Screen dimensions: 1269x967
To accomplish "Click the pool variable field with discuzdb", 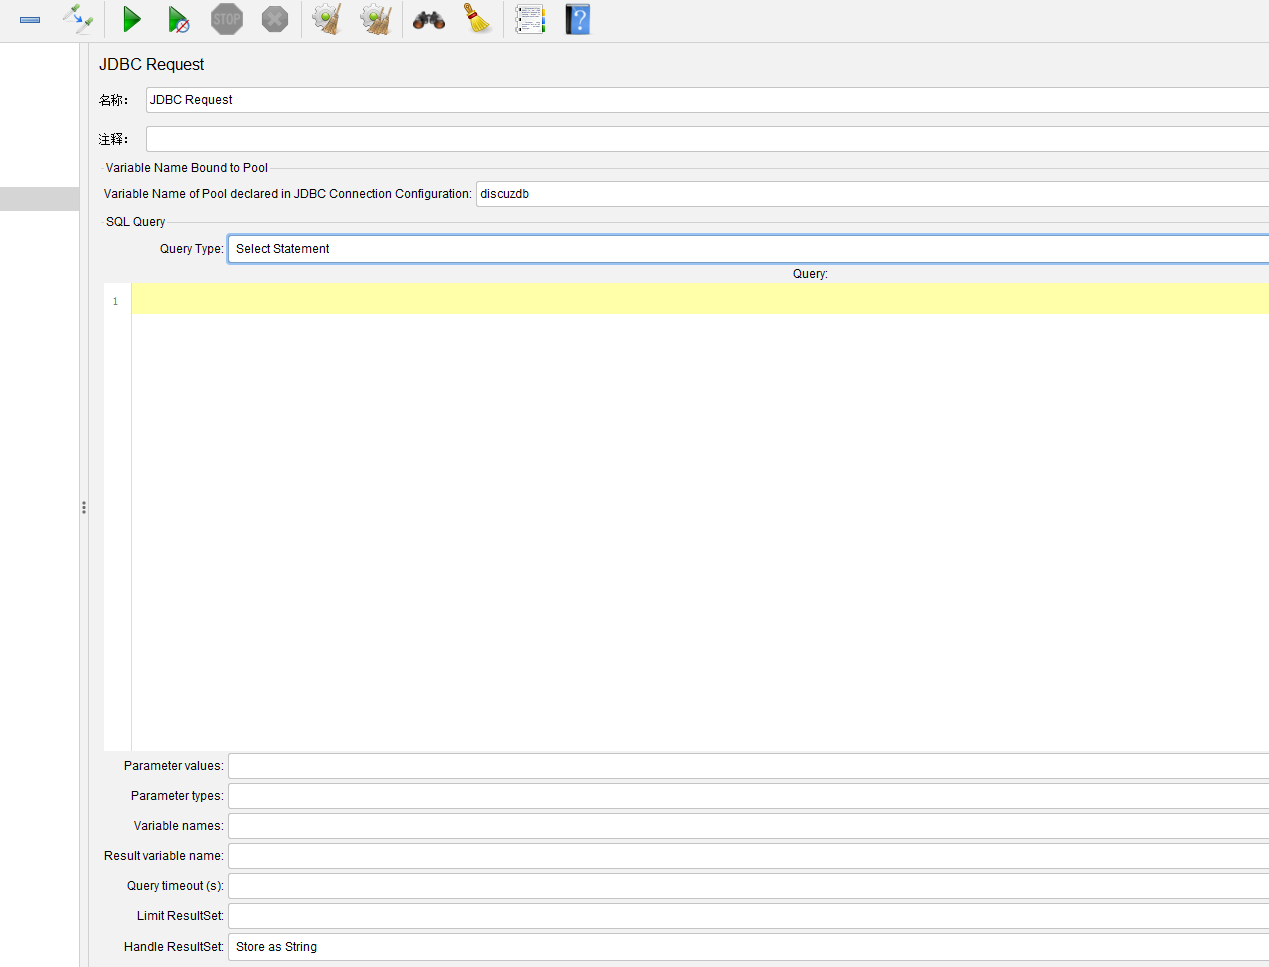I will (872, 194).
